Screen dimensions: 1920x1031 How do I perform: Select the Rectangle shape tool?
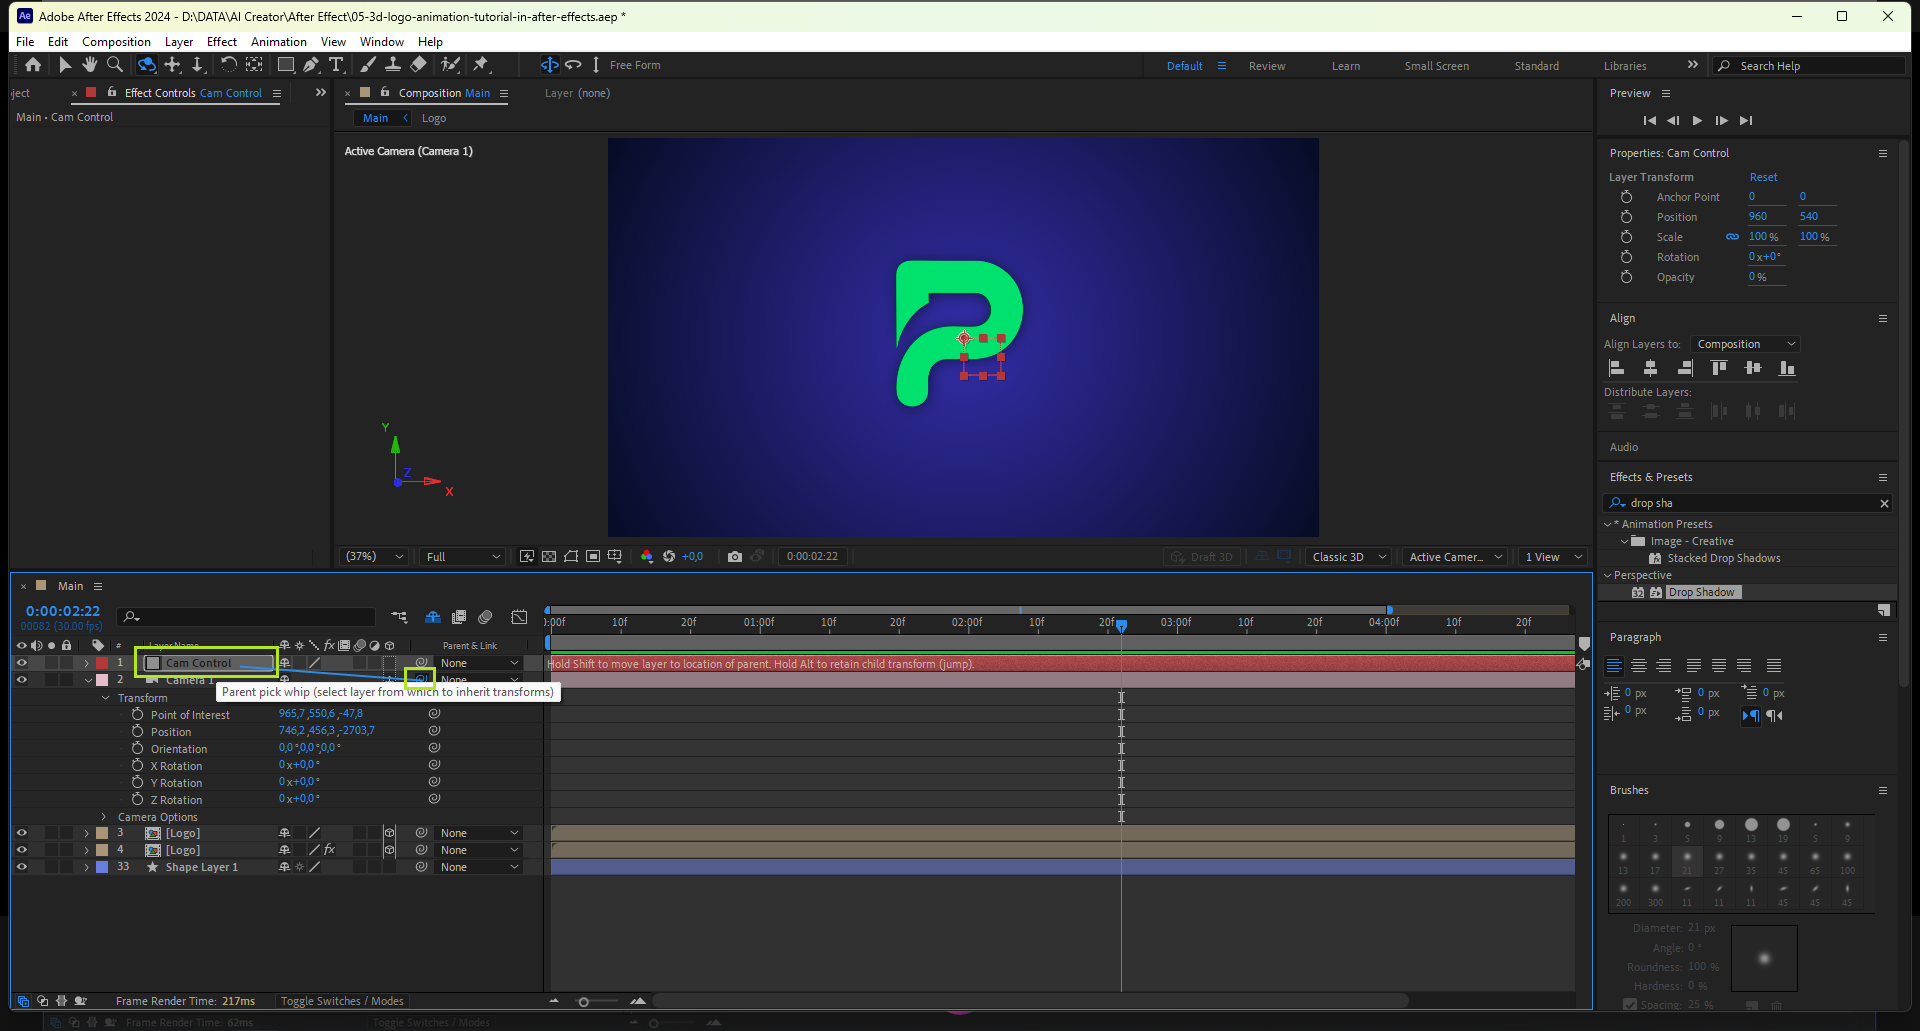pyautogui.click(x=285, y=65)
